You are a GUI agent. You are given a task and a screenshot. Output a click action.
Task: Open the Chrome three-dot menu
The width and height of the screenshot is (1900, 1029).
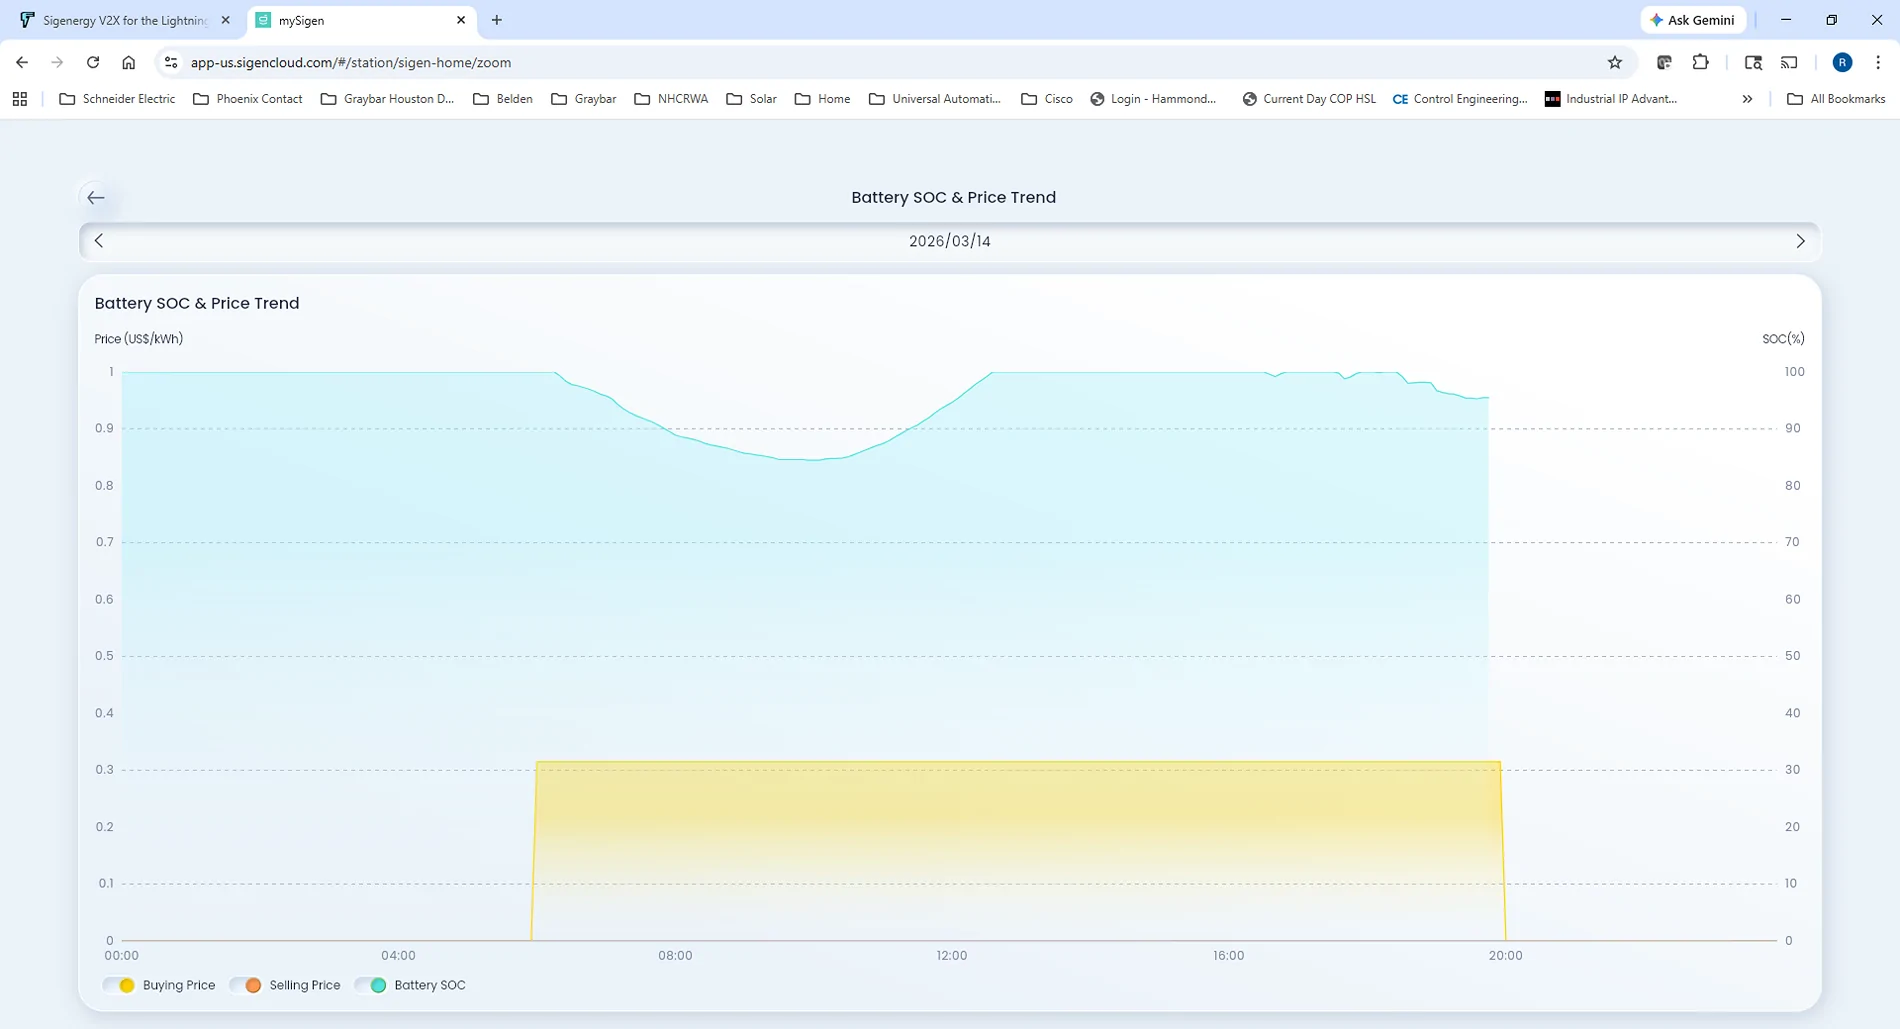pos(1877,62)
